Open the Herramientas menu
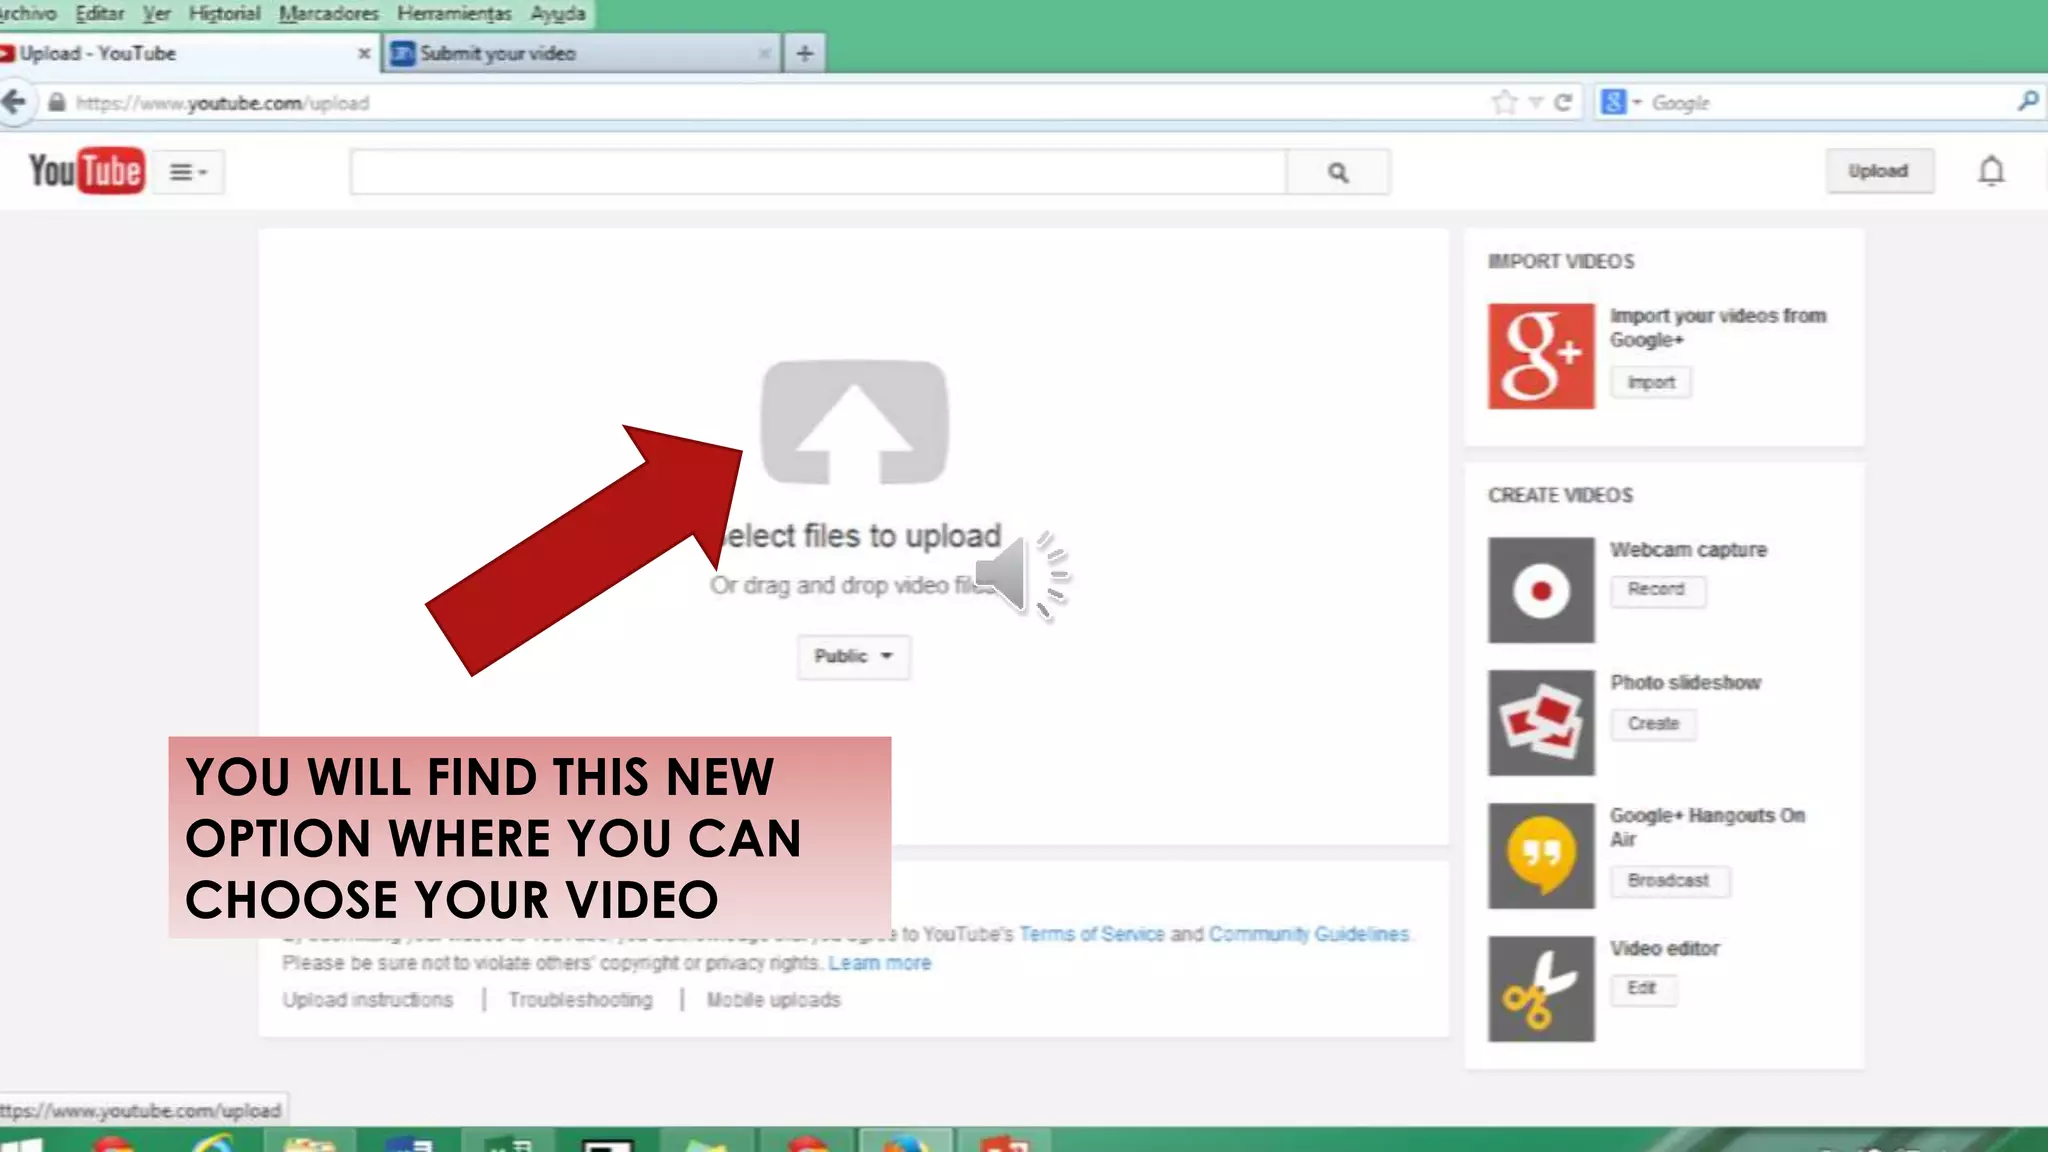 [x=454, y=14]
